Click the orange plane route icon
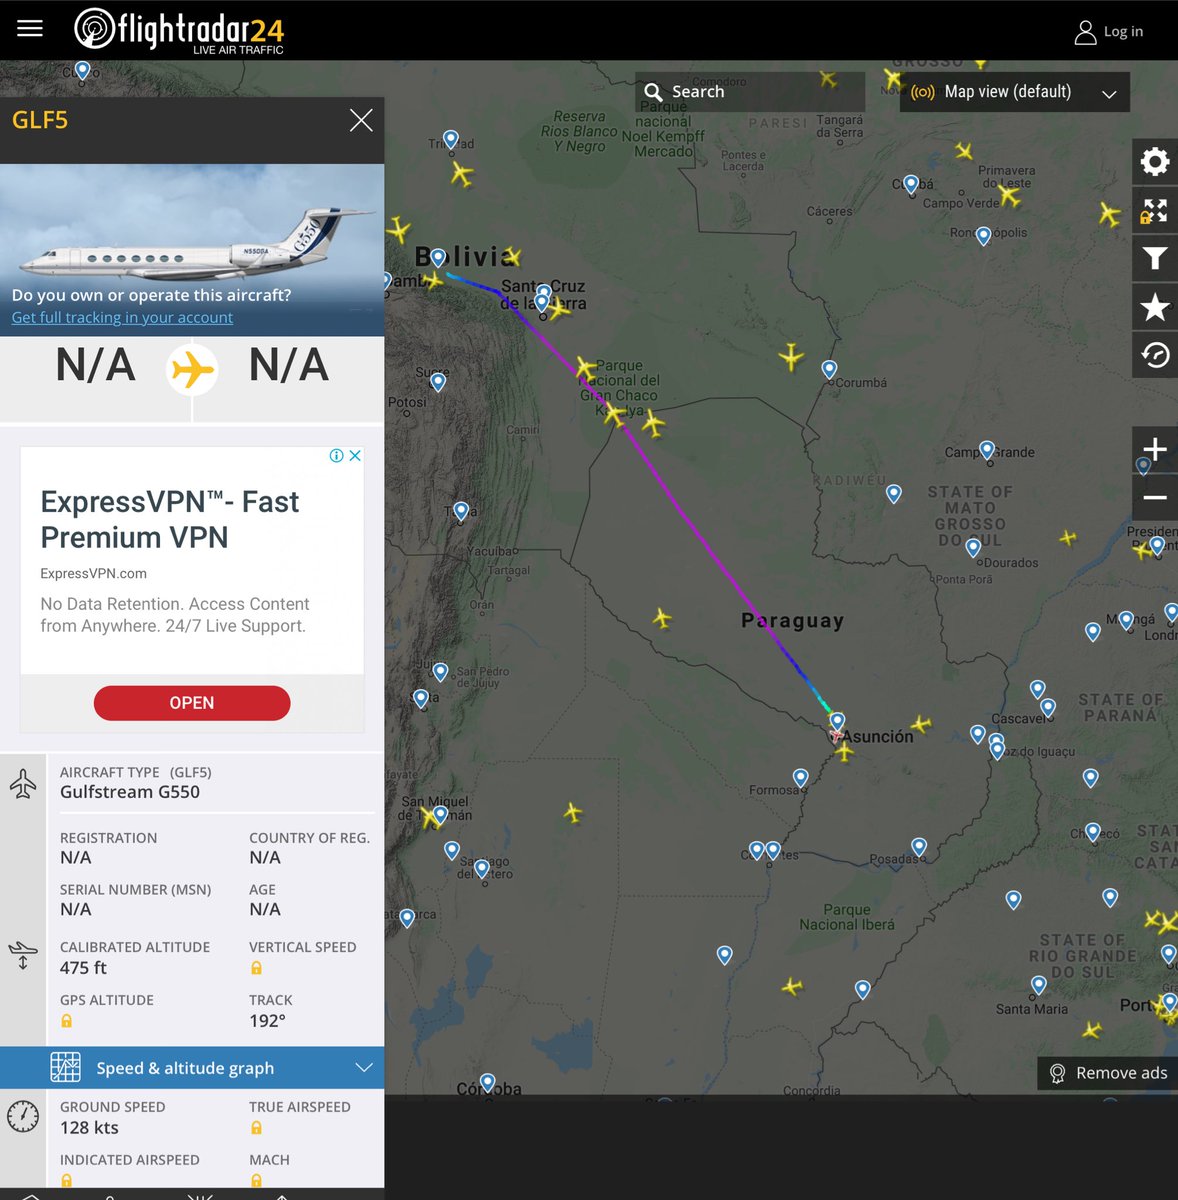This screenshot has height=1200, width=1178. (x=192, y=370)
